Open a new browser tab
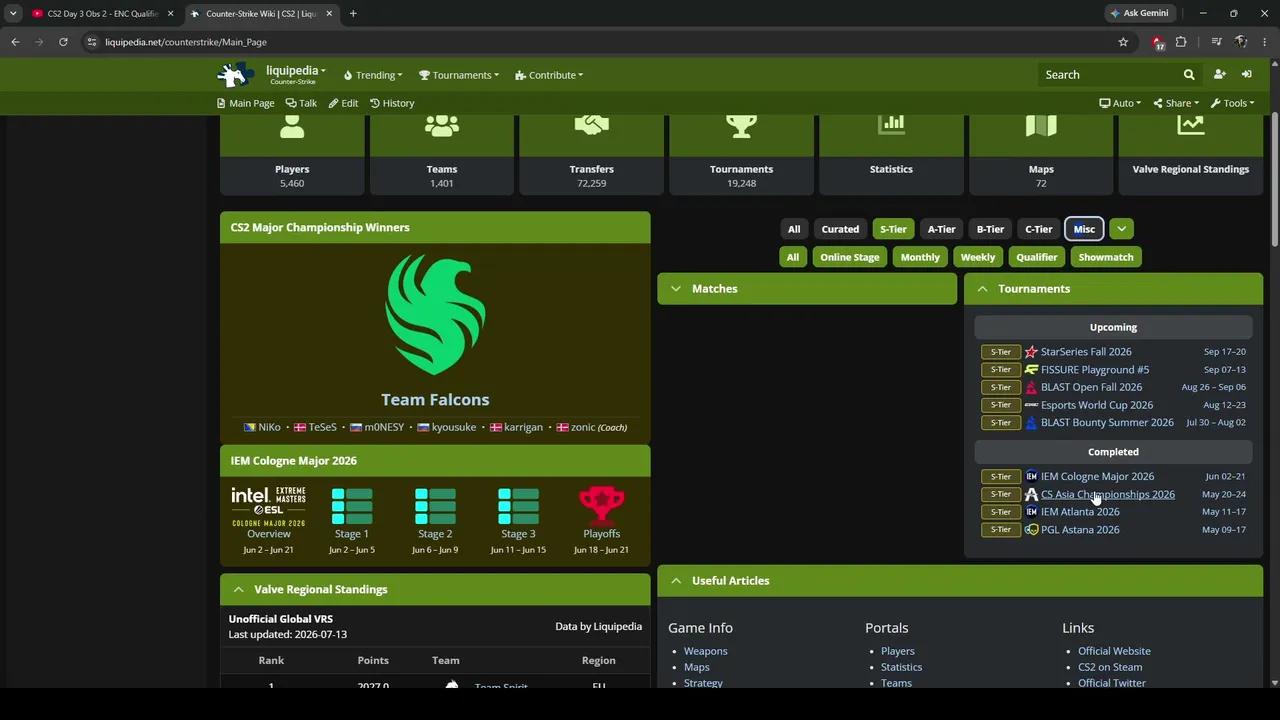The image size is (1280, 720). click(x=353, y=14)
